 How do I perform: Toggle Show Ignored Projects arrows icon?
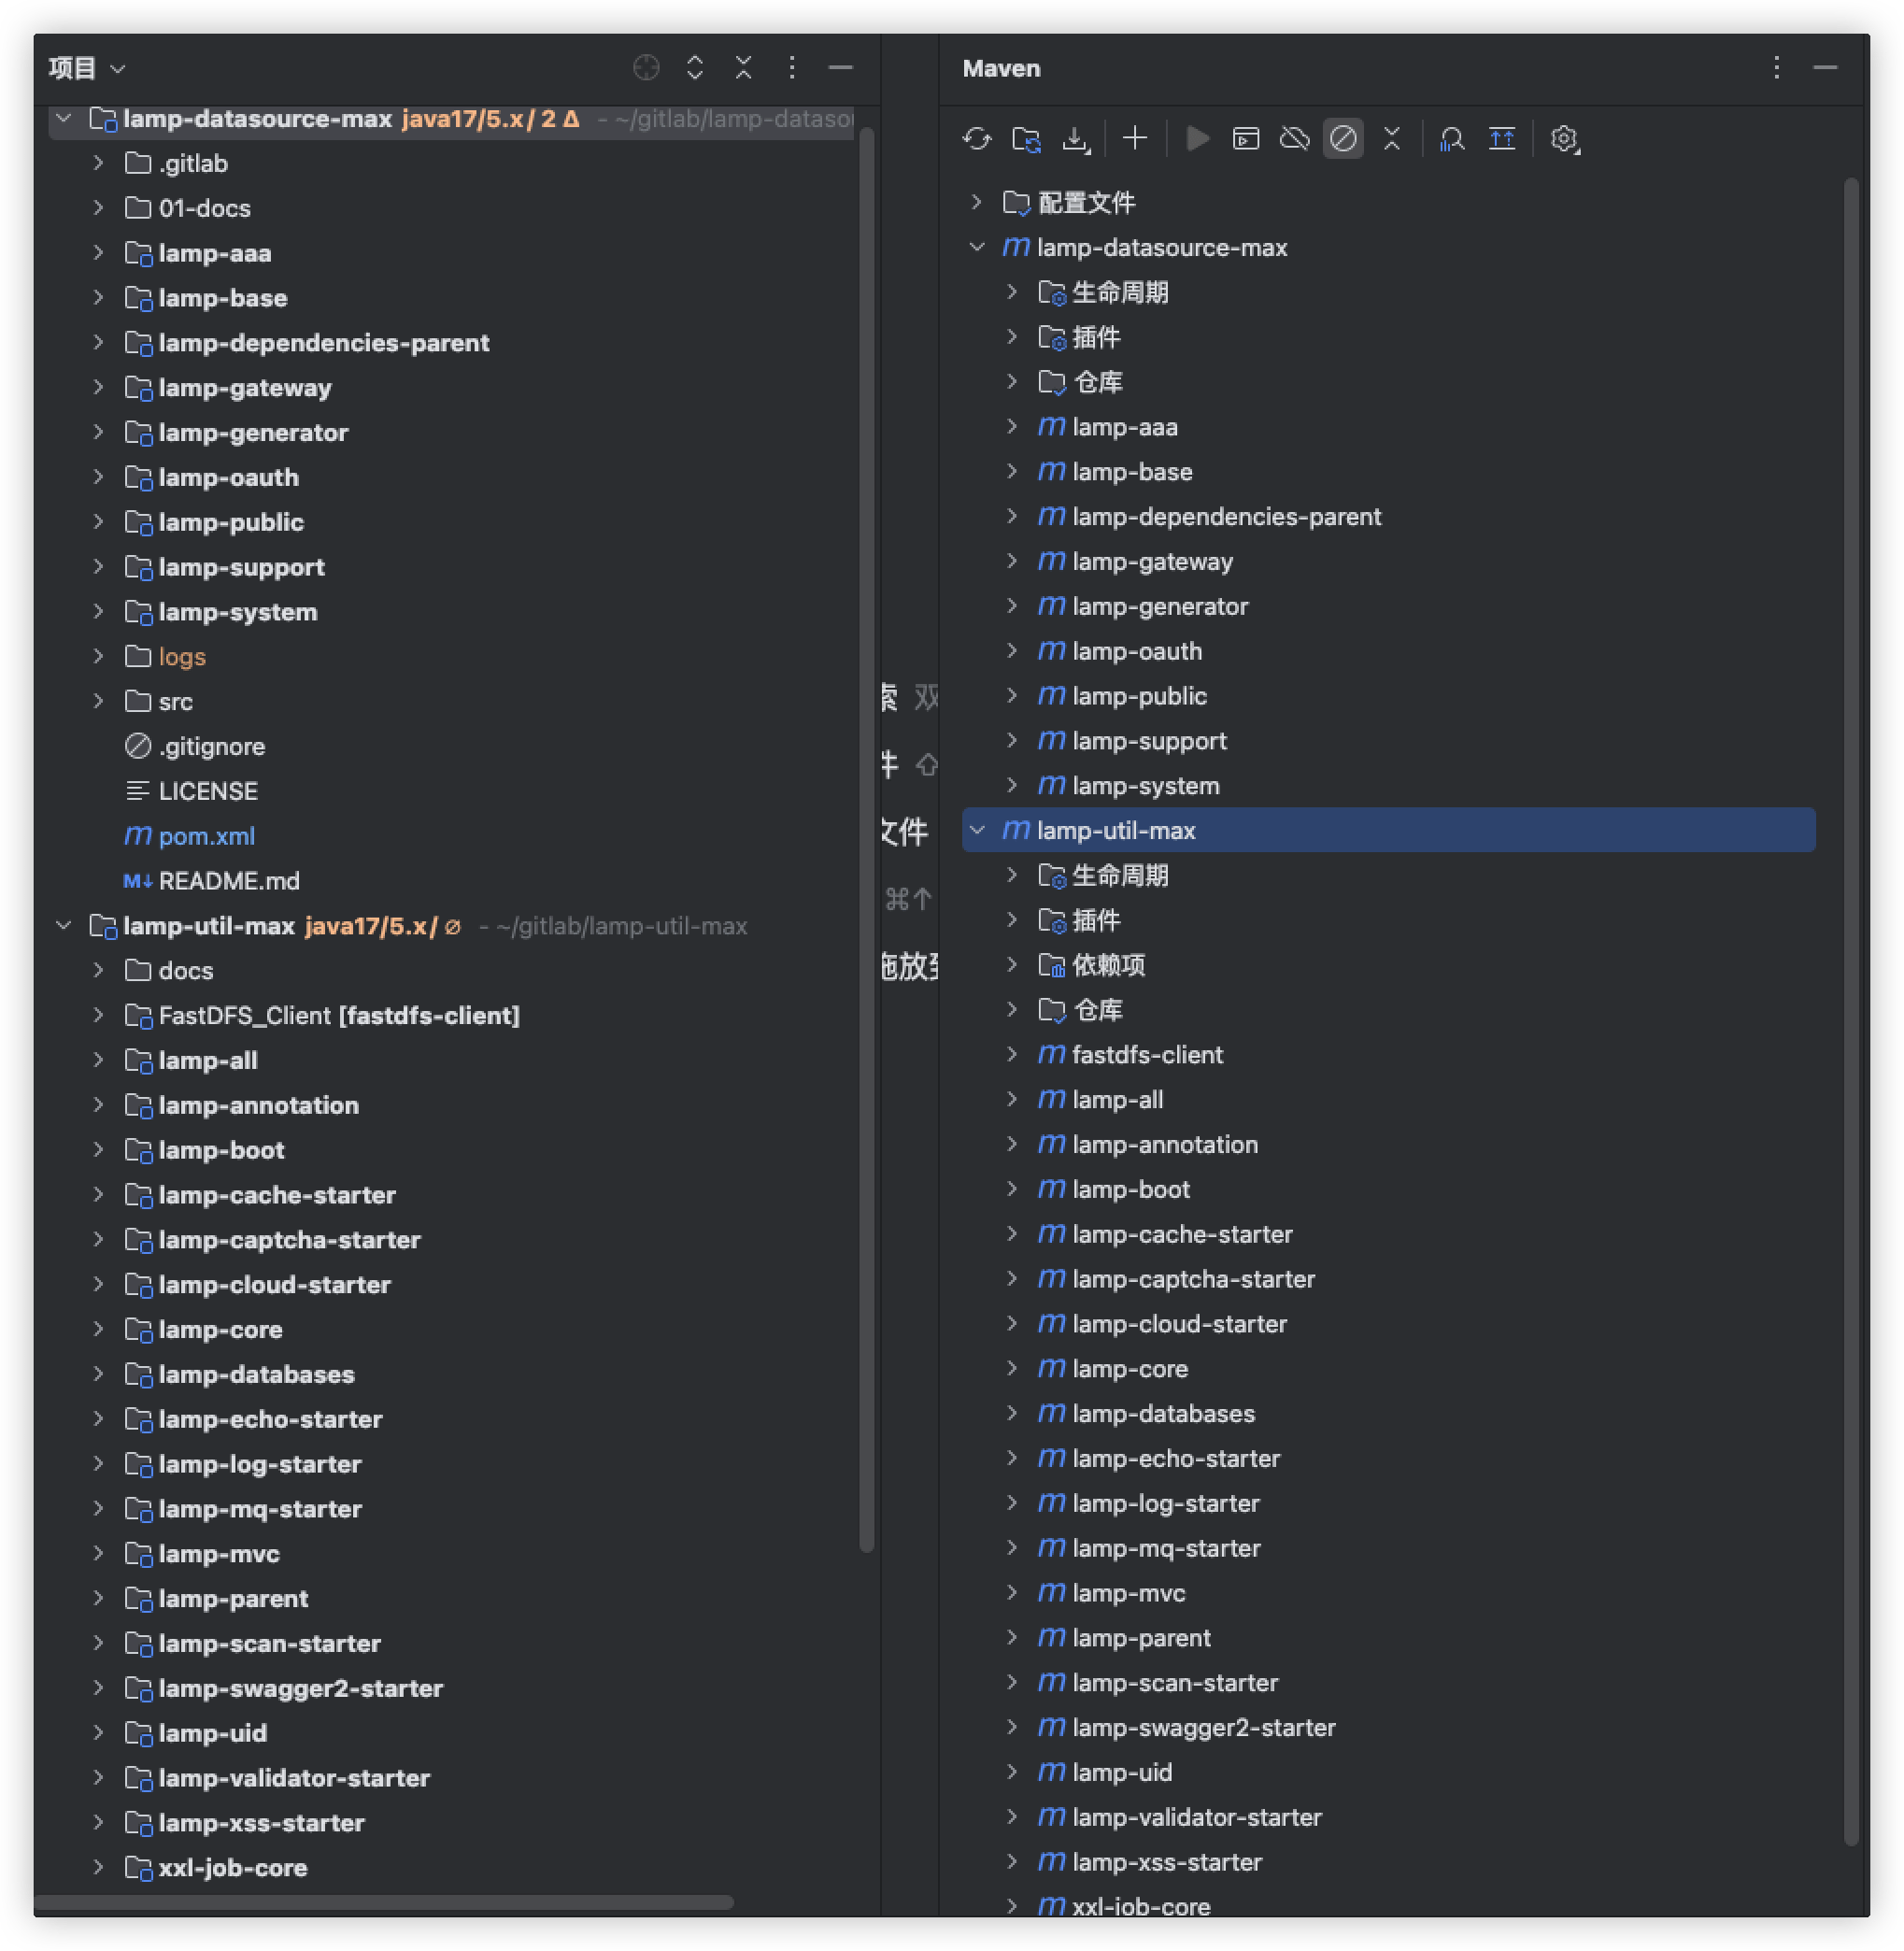(x=1502, y=139)
